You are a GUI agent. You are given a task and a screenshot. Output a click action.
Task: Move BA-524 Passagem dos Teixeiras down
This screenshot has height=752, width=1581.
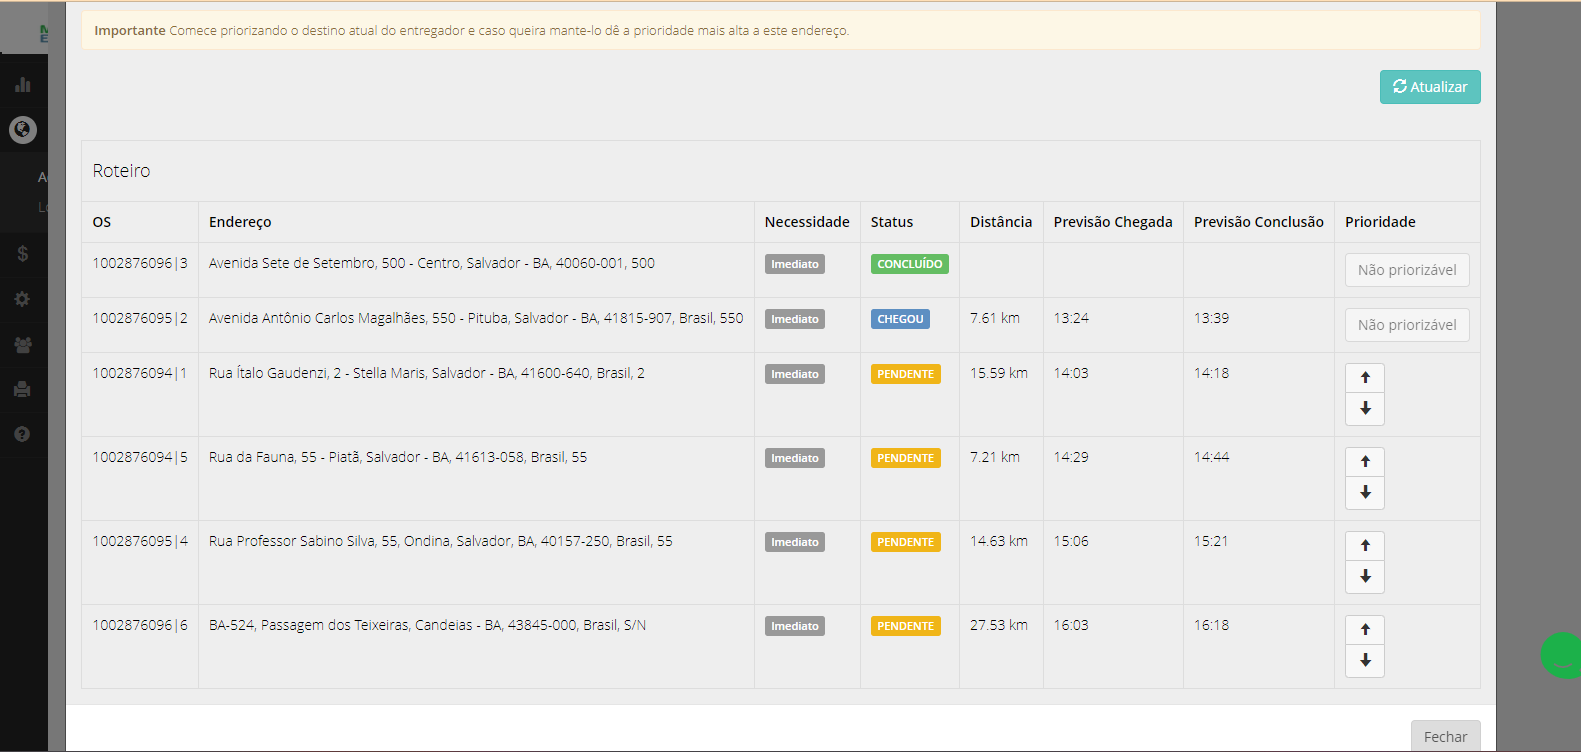[x=1365, y=661]
